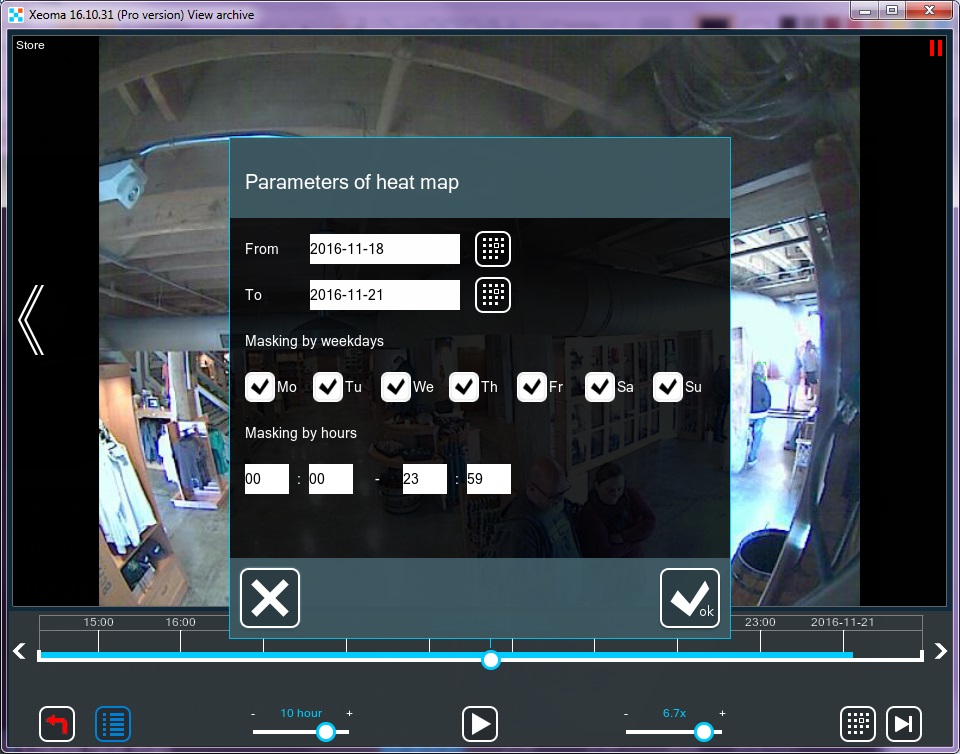
Task: Click the red pause indicator icon
Action: point(936,48)
